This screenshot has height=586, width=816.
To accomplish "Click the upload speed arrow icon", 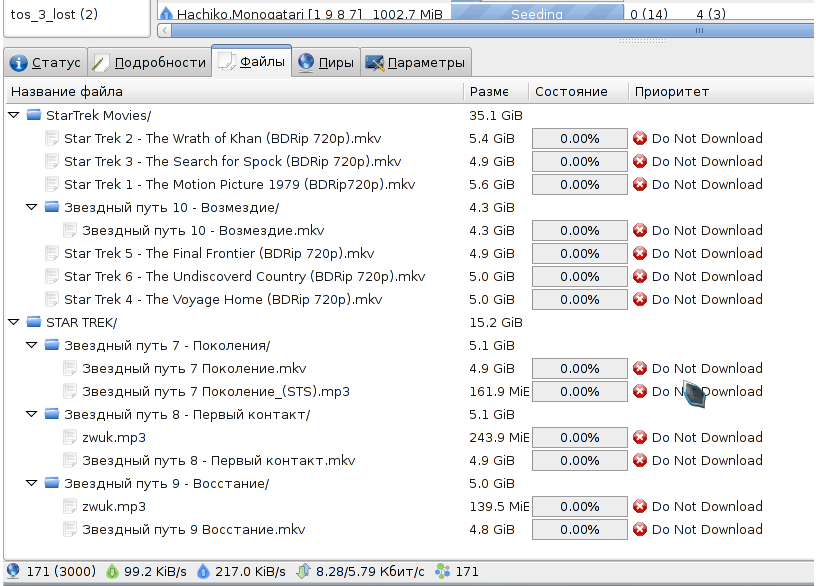I will (203, 571).
